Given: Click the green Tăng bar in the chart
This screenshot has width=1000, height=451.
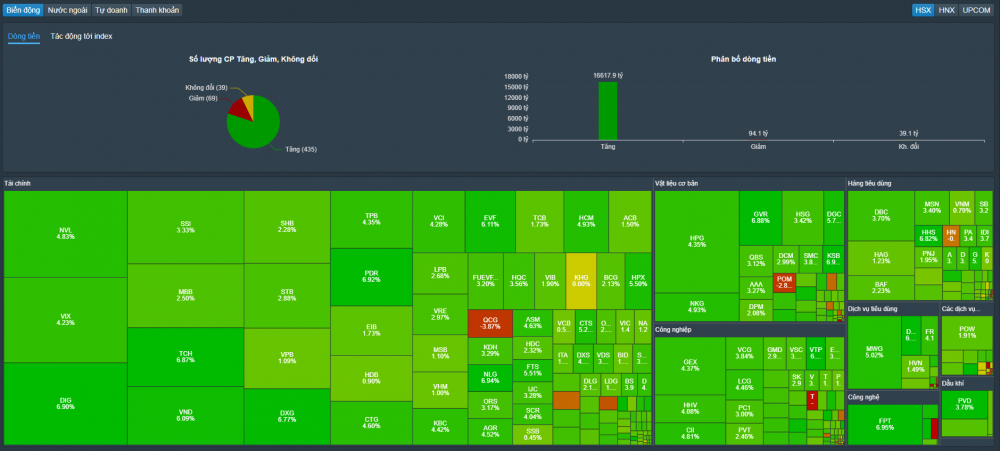Looking at the screenshot, I should coord(607,110).
